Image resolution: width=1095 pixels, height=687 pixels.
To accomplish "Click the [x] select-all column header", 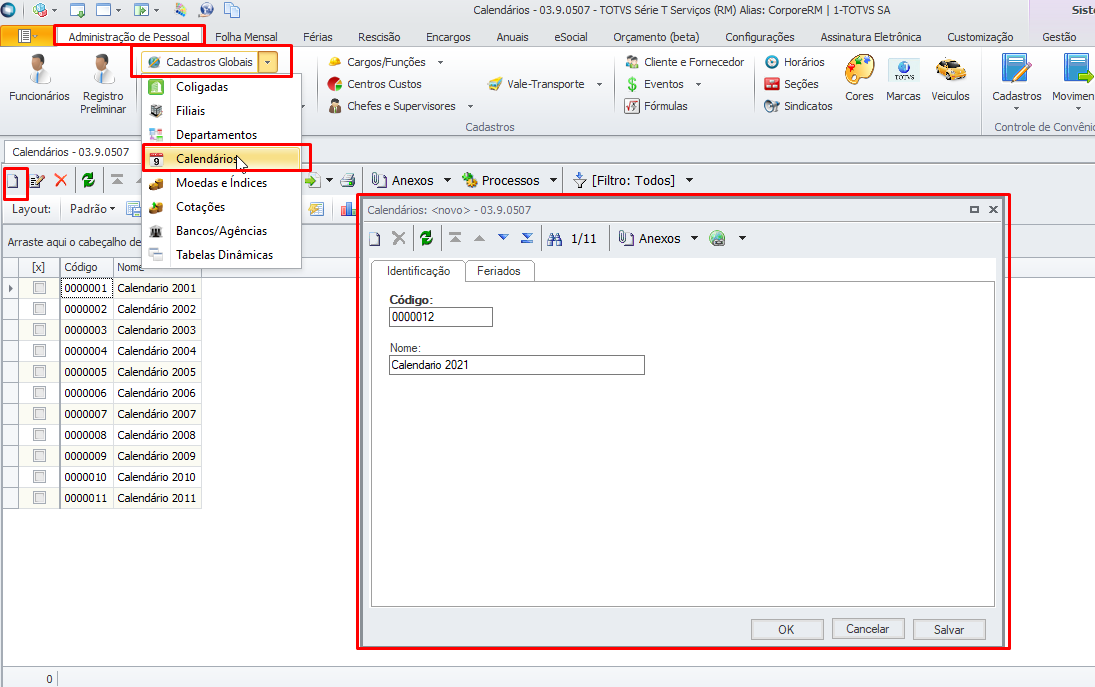I will (39, 267).
